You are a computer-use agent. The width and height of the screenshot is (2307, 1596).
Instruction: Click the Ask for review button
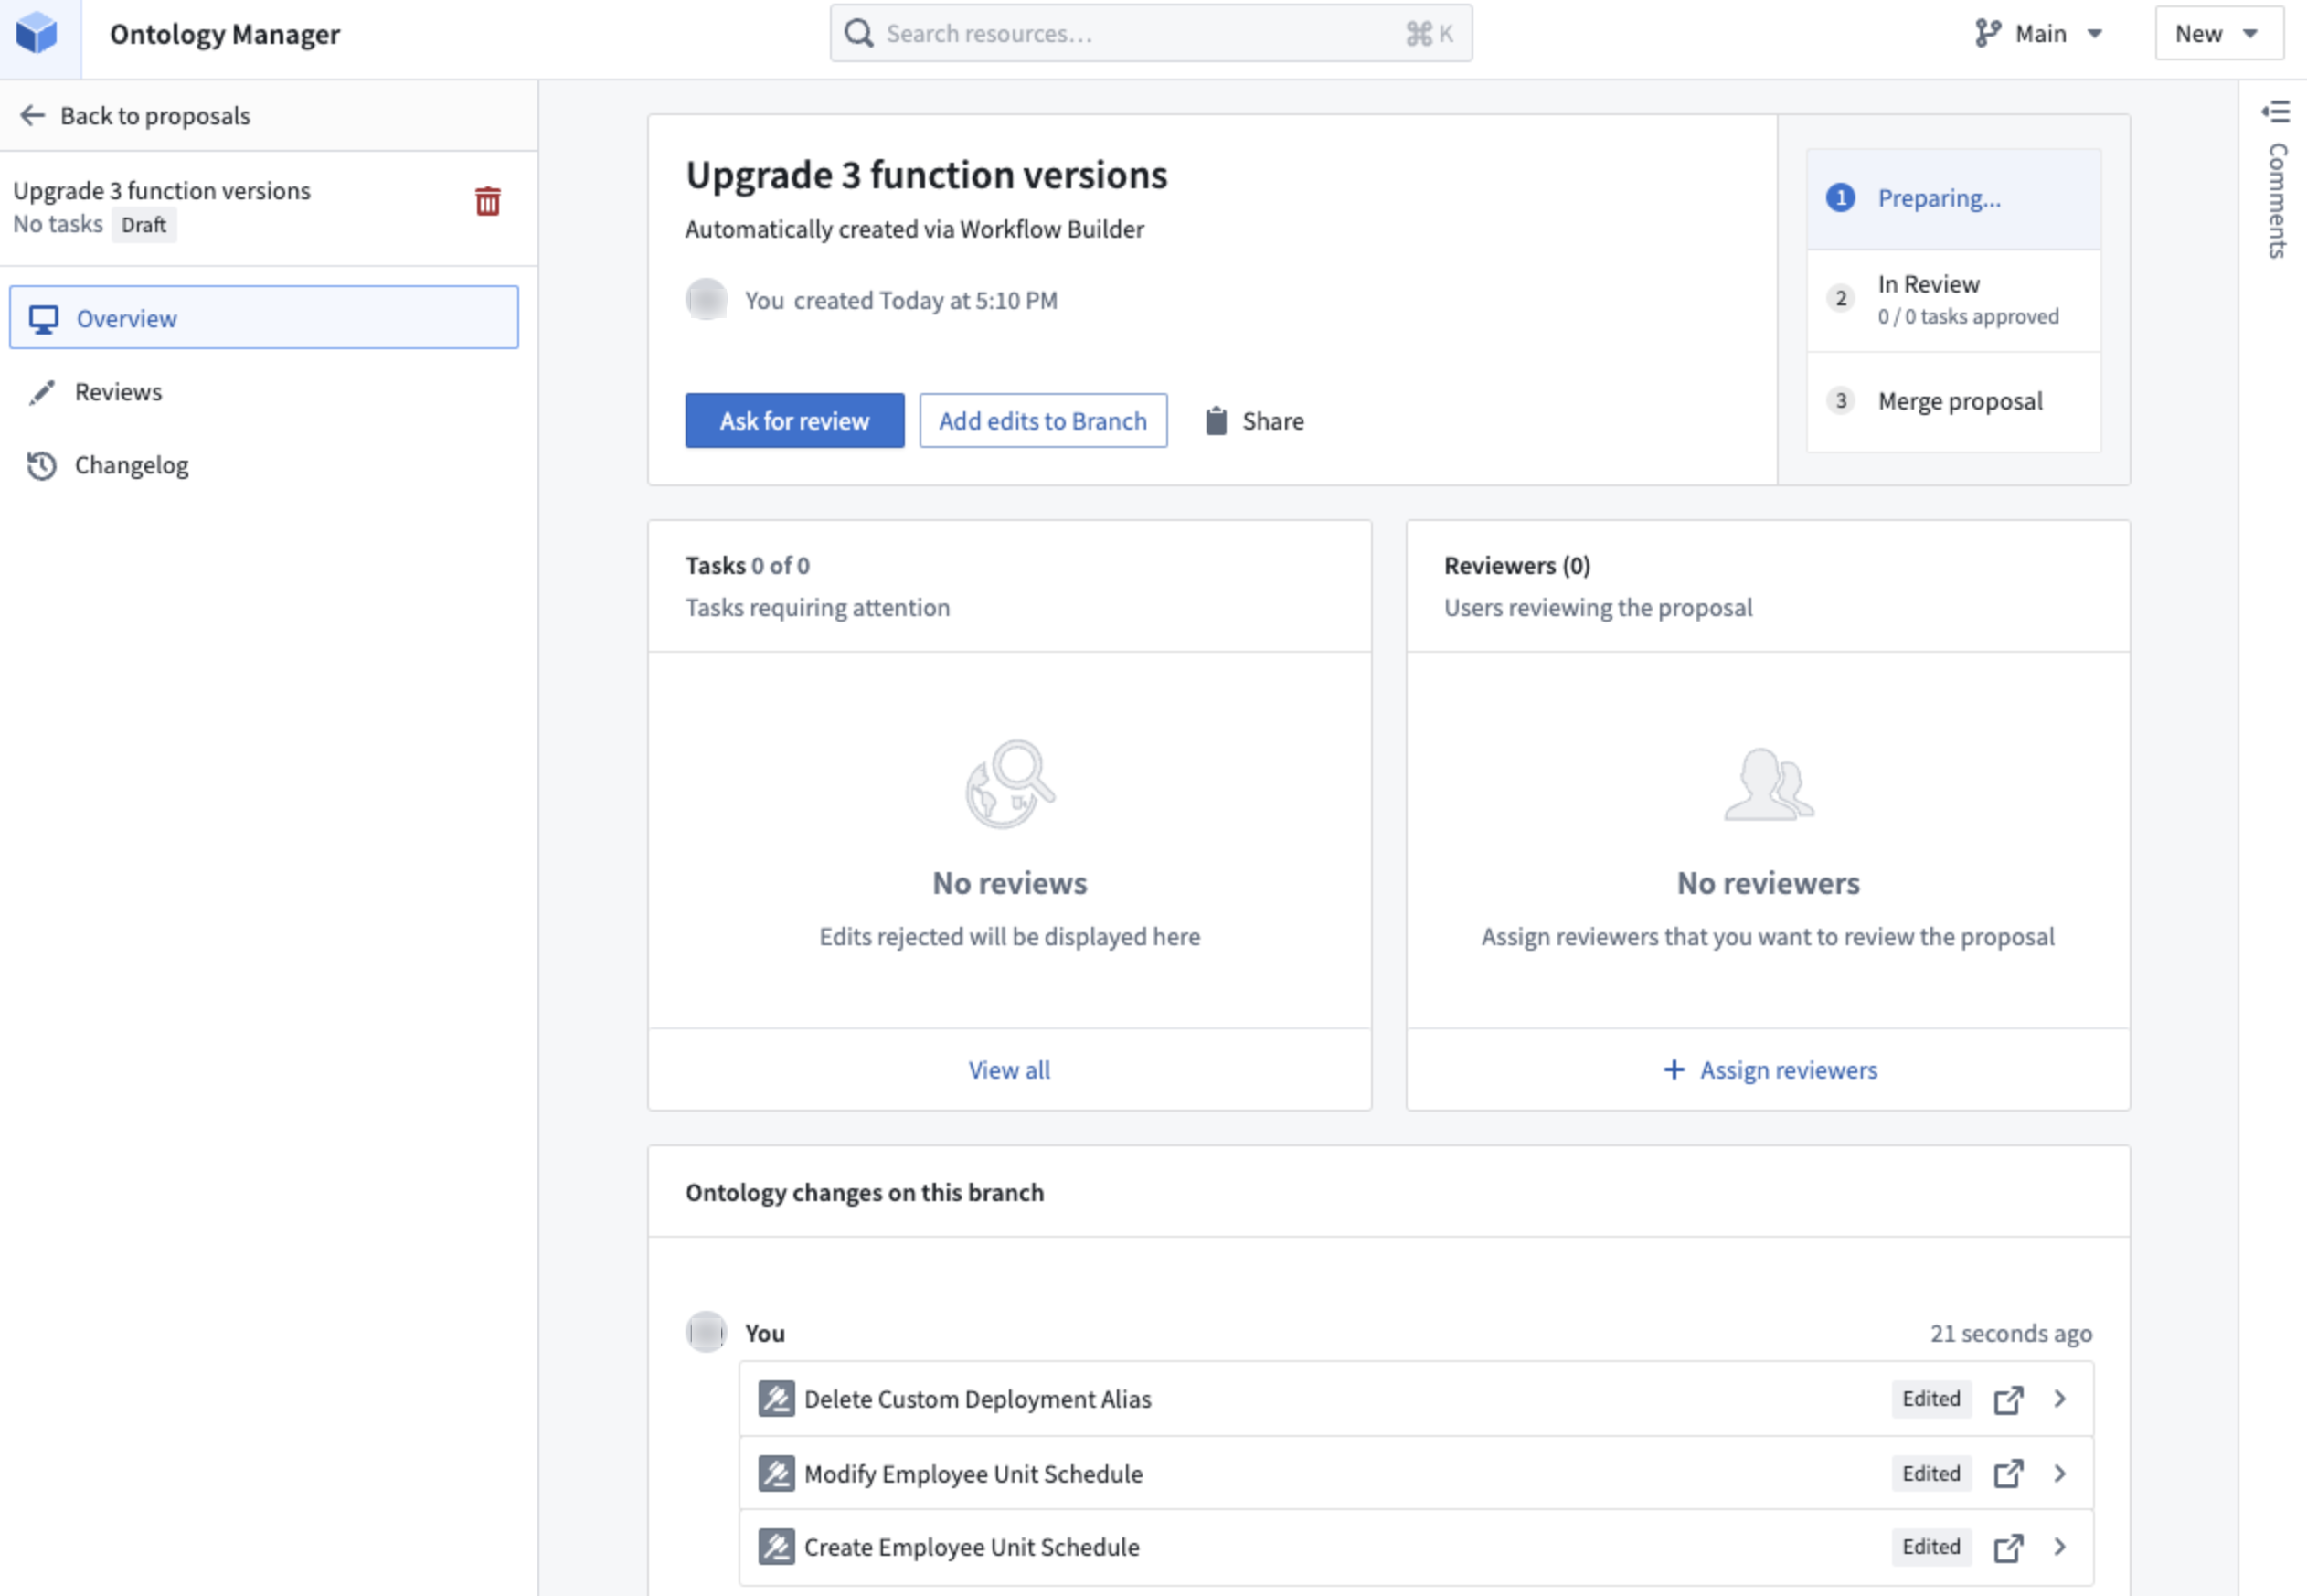point(794,420)
